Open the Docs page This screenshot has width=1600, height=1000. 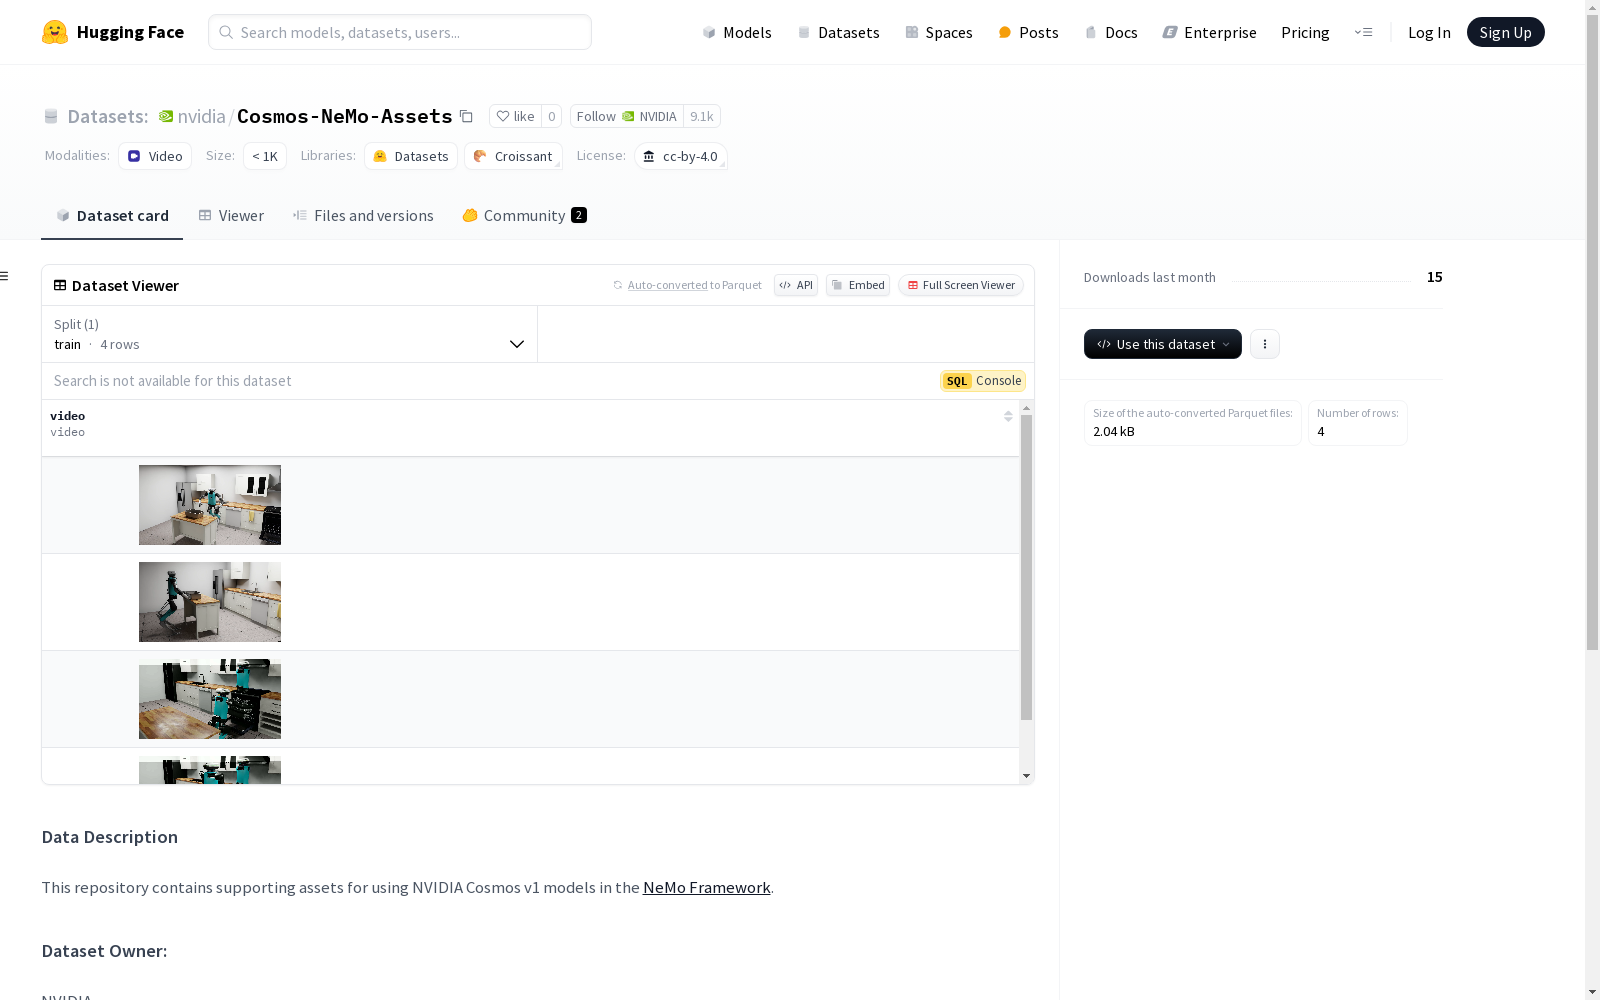click(1111, 32)
